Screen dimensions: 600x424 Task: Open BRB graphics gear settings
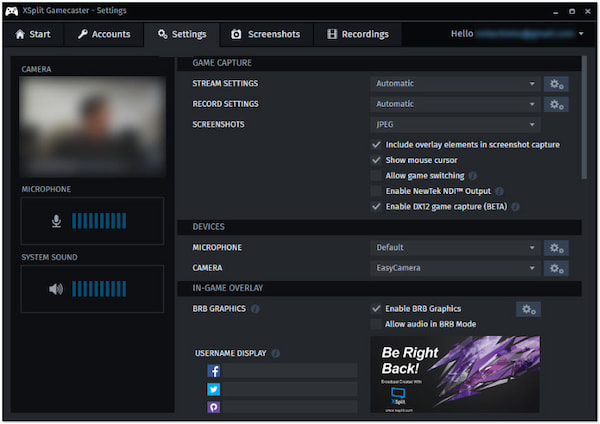pos(528,309)
